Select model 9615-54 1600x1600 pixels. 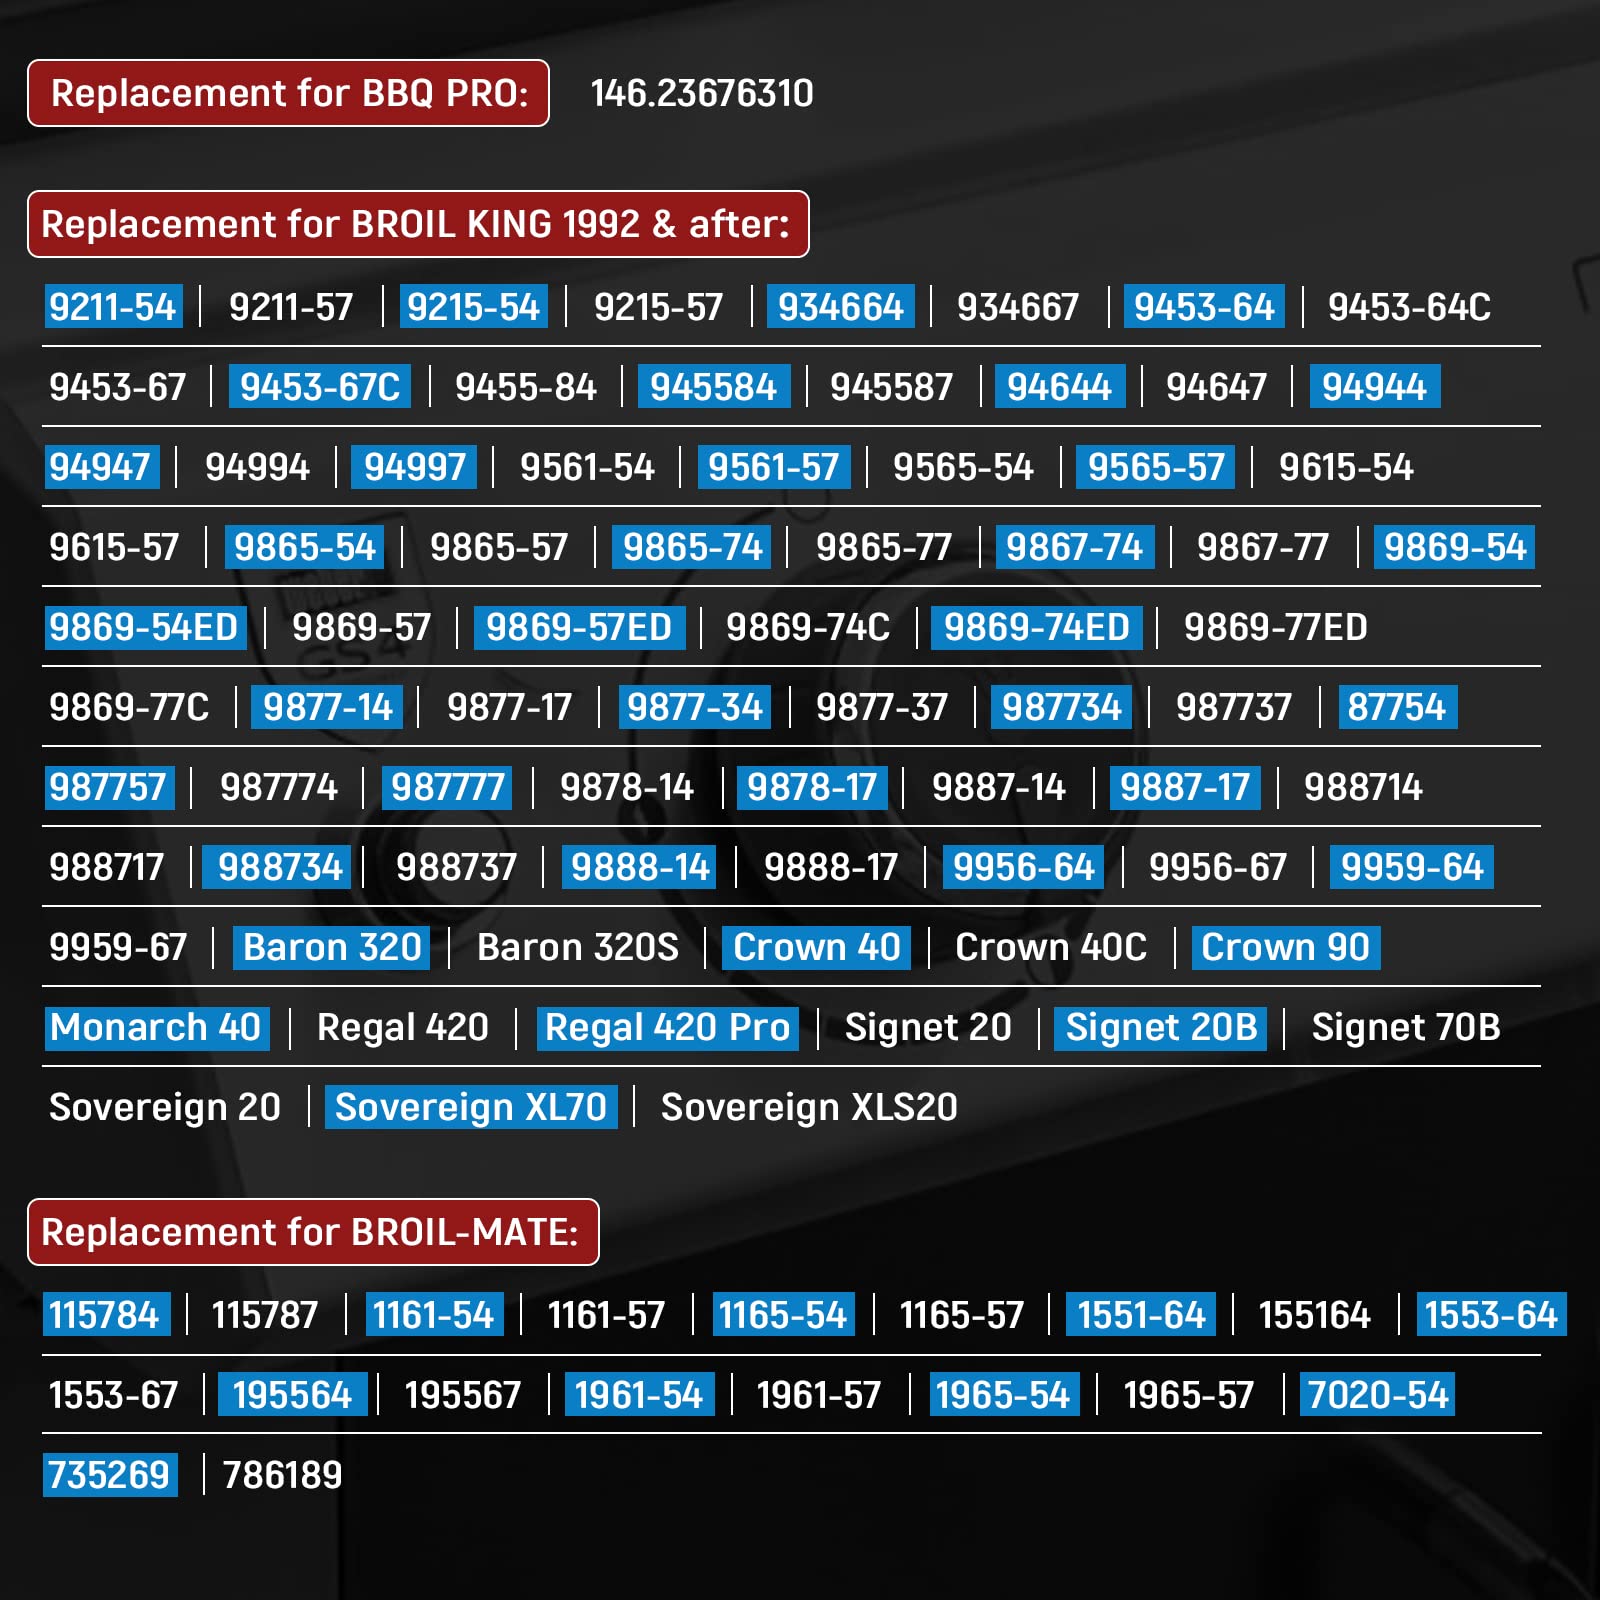coord(1346,467)
